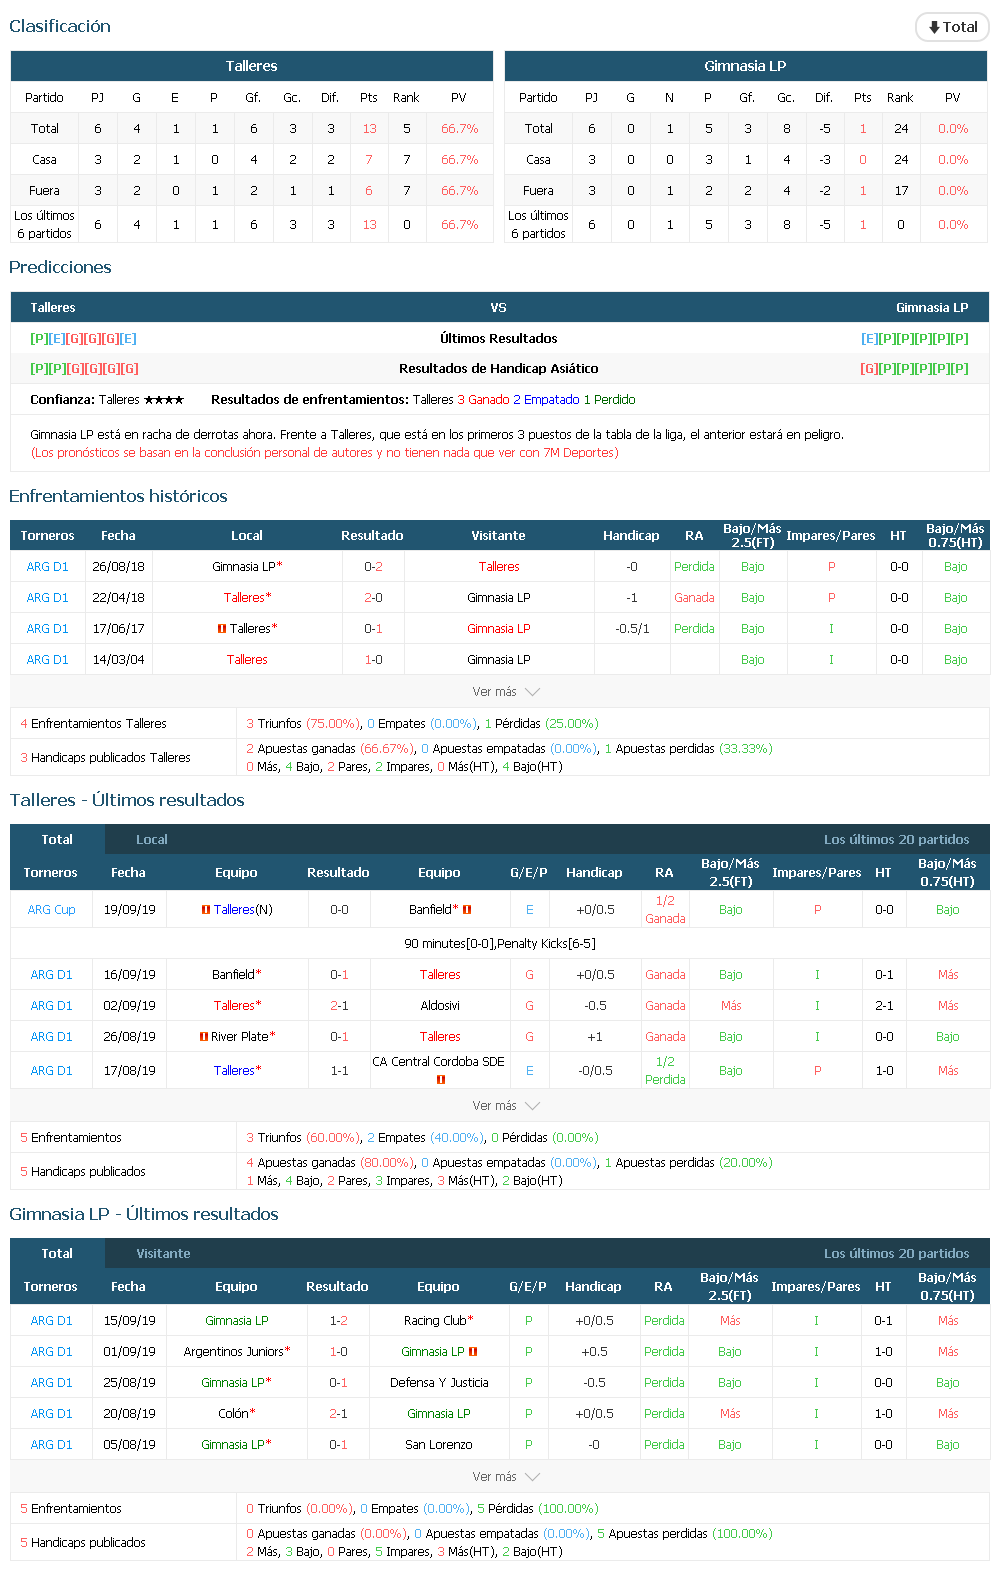This screenshot has width=992, height=1569.
Task: Click 90 minutes[0-0],Penalty Kicks[6-5] note
Action: click(500, 944)
